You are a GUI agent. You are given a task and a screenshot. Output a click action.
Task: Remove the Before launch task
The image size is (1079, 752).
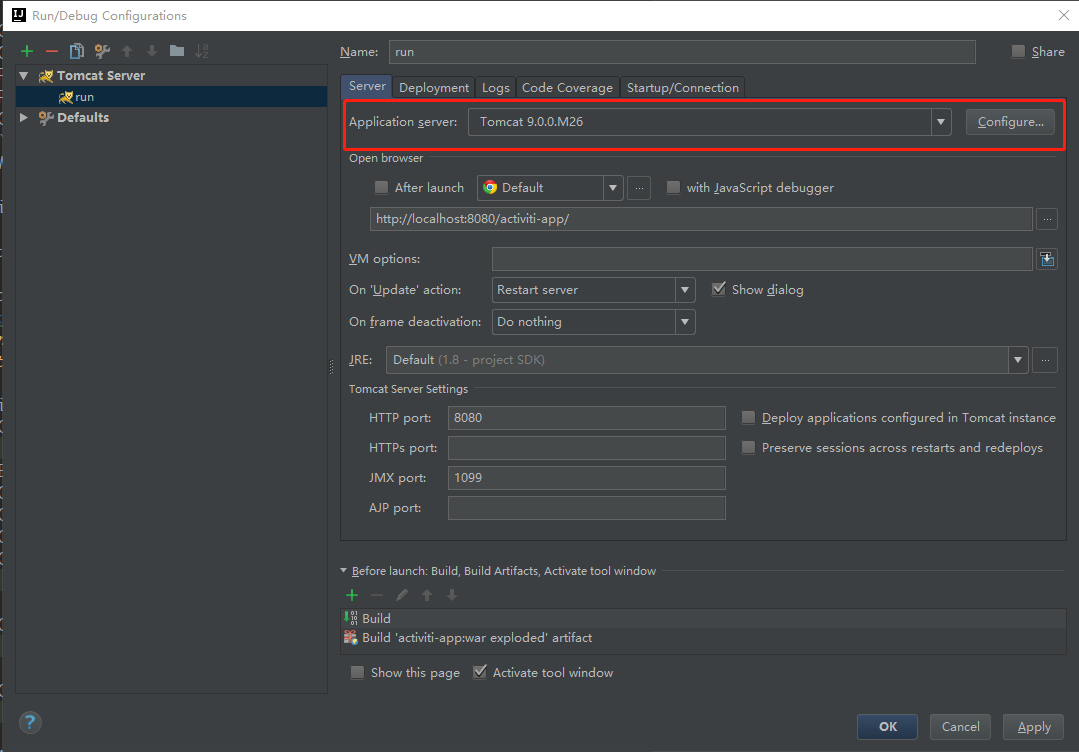pyautogui.click(x=376, y=595)
